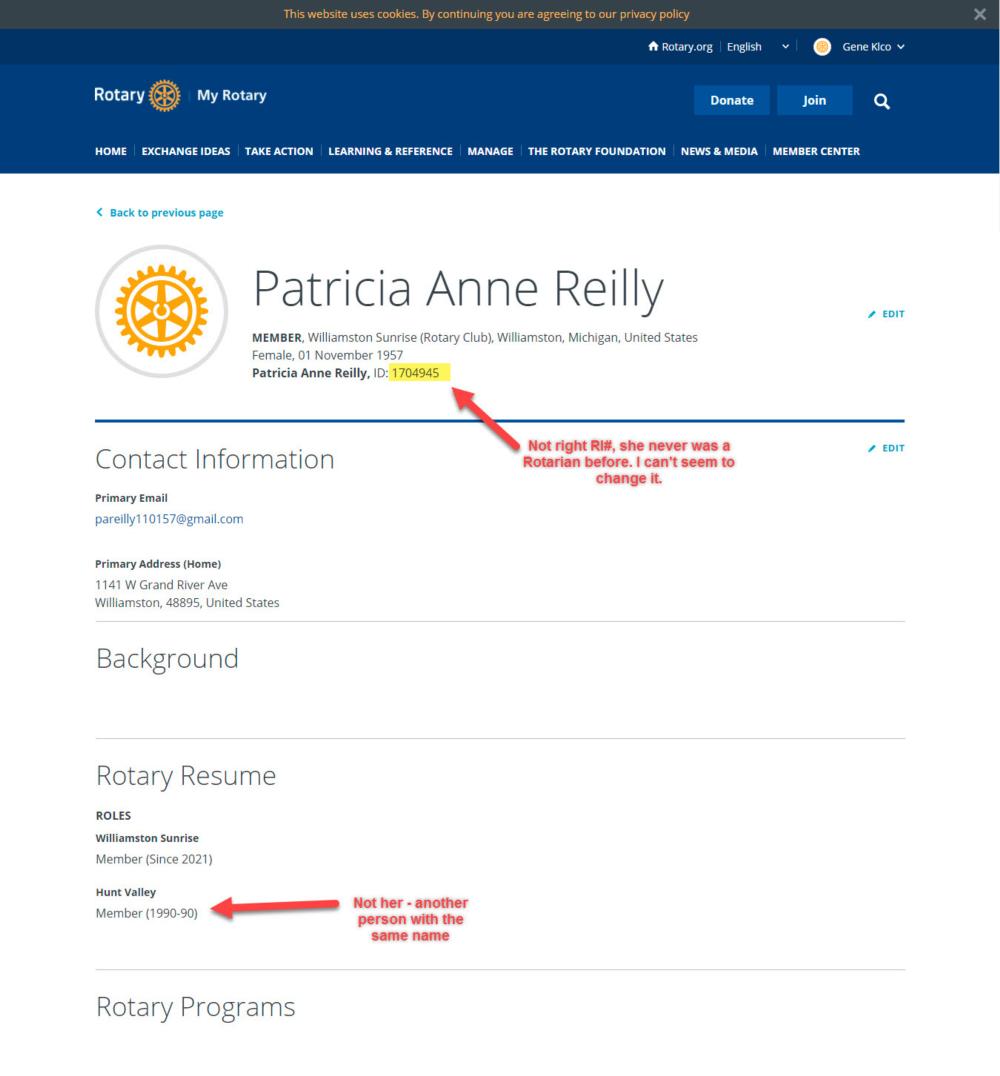Image resolution: width=1000 pixels, height=1076 pixels.
Task: Click EDIT for Contact Information section
Action: (x=886, y=448)
